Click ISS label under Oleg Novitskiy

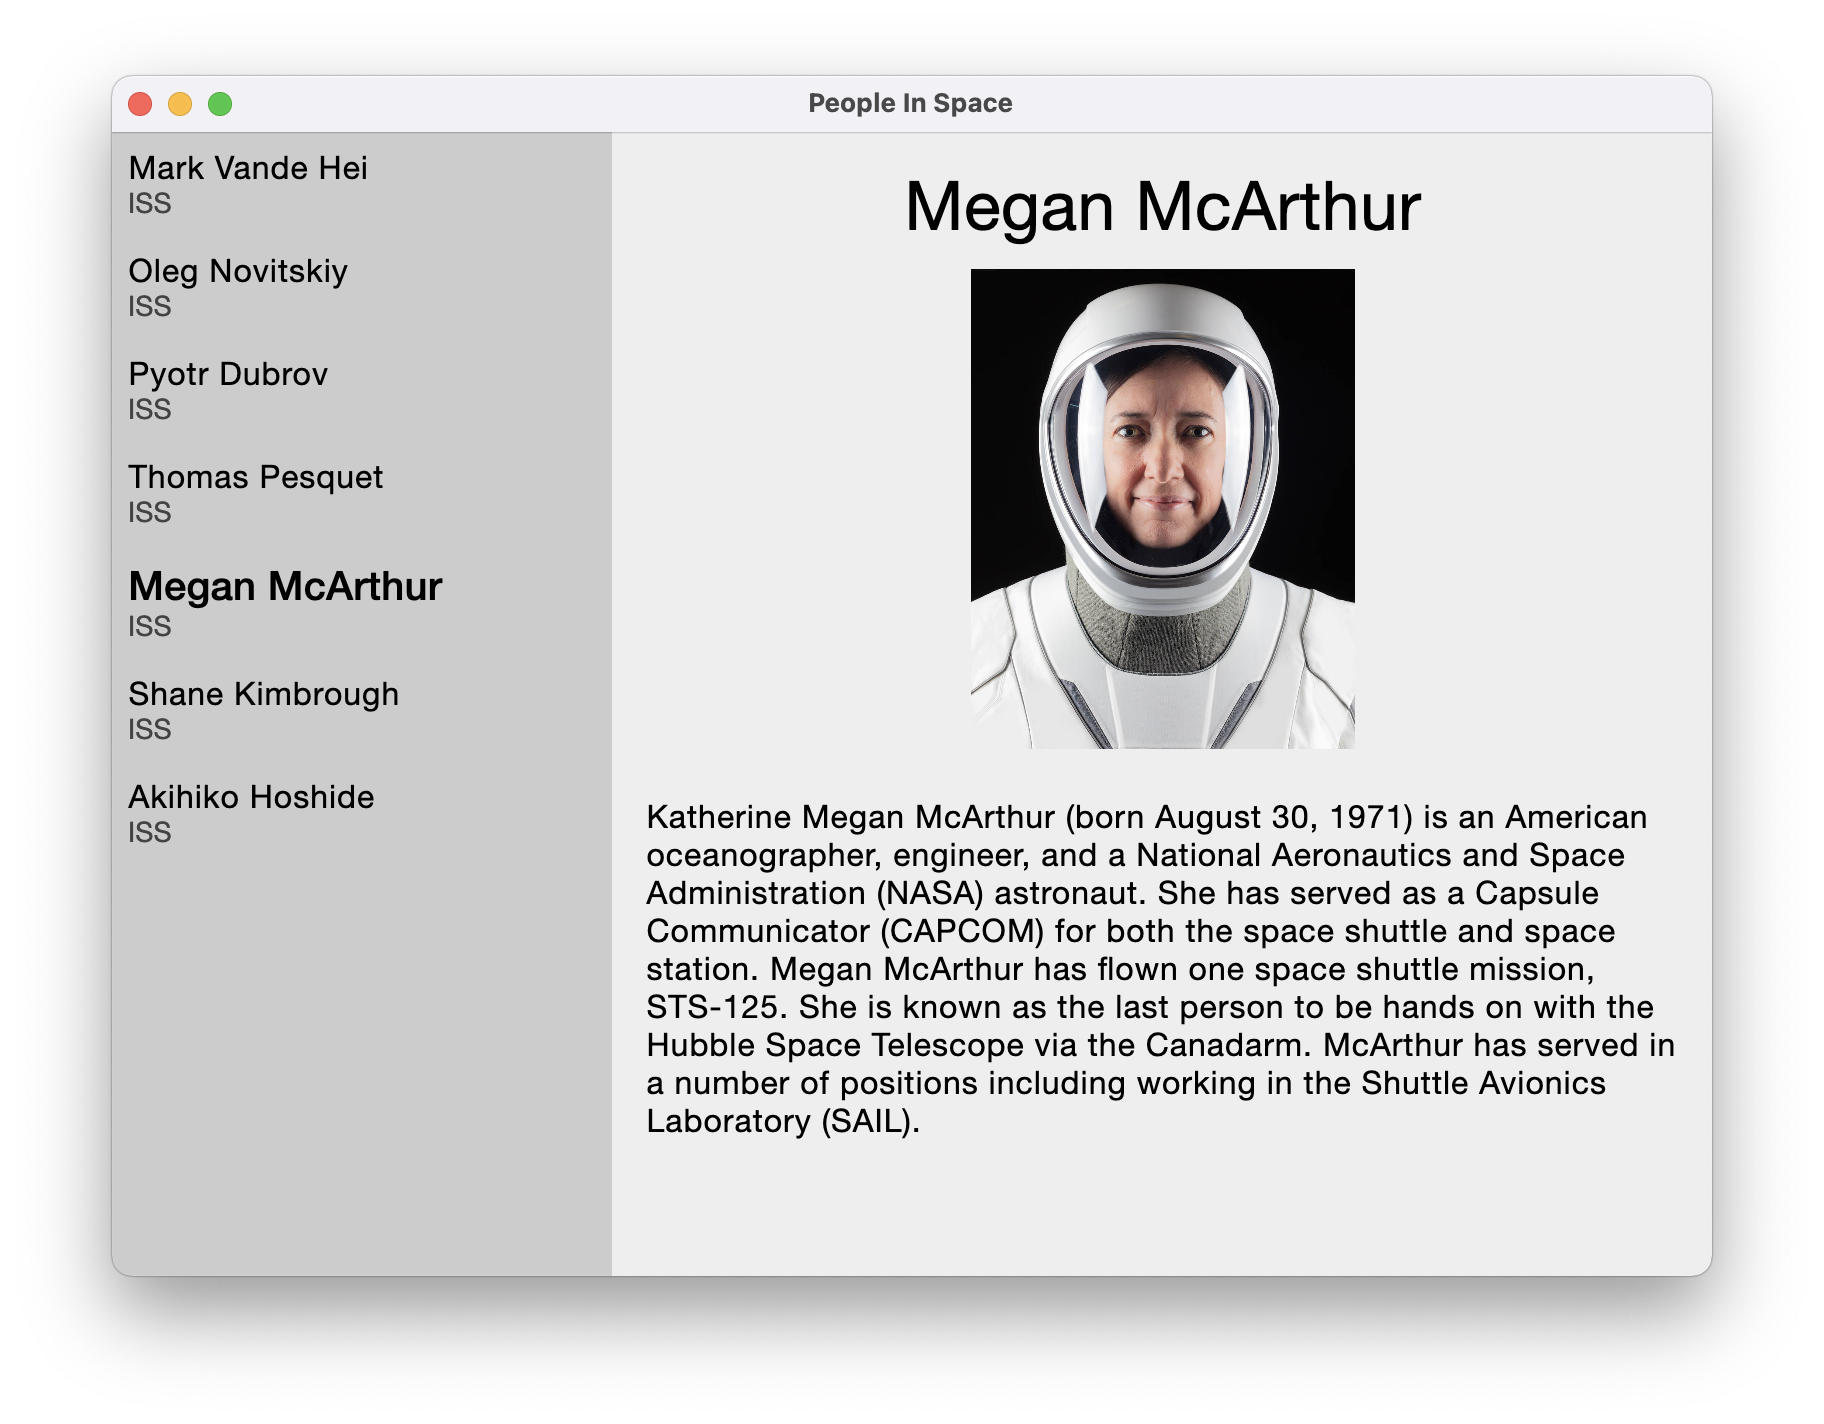pyautogui.click(x=150, y=307)
